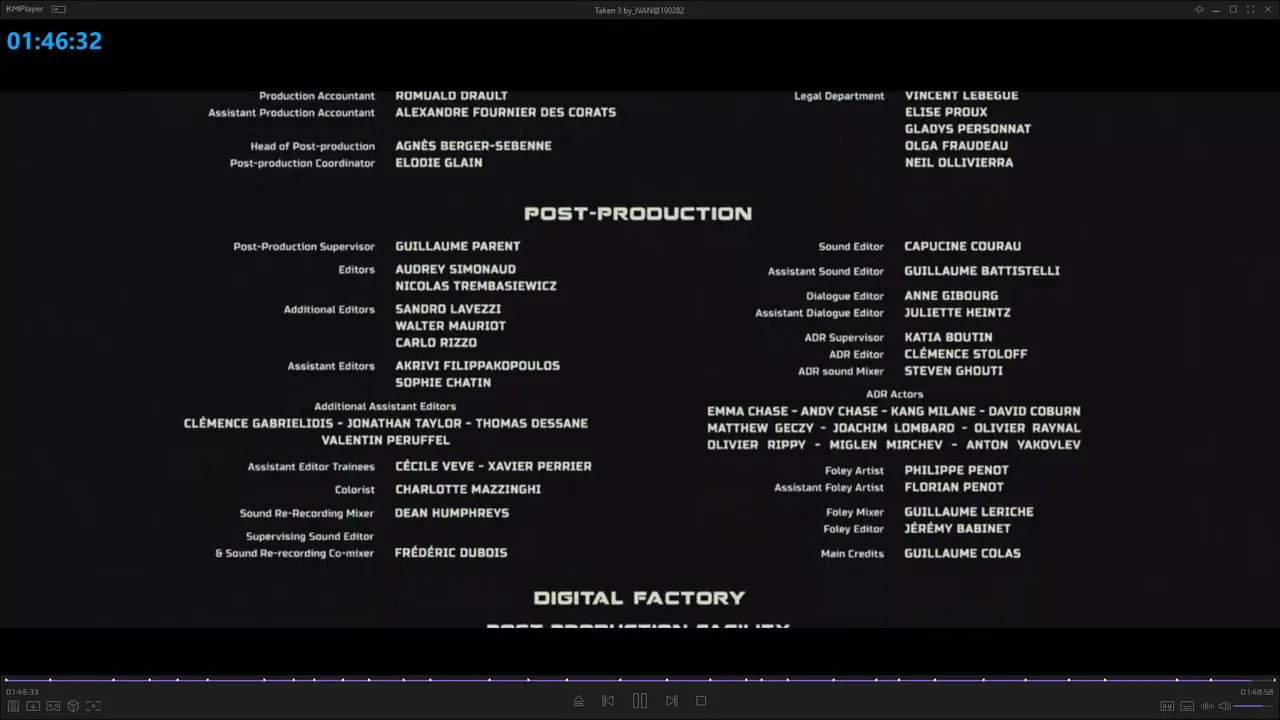Screen dimensions: 1280x720
Task: Jump to first chapter marker on timeline
Action: (6, 680)
